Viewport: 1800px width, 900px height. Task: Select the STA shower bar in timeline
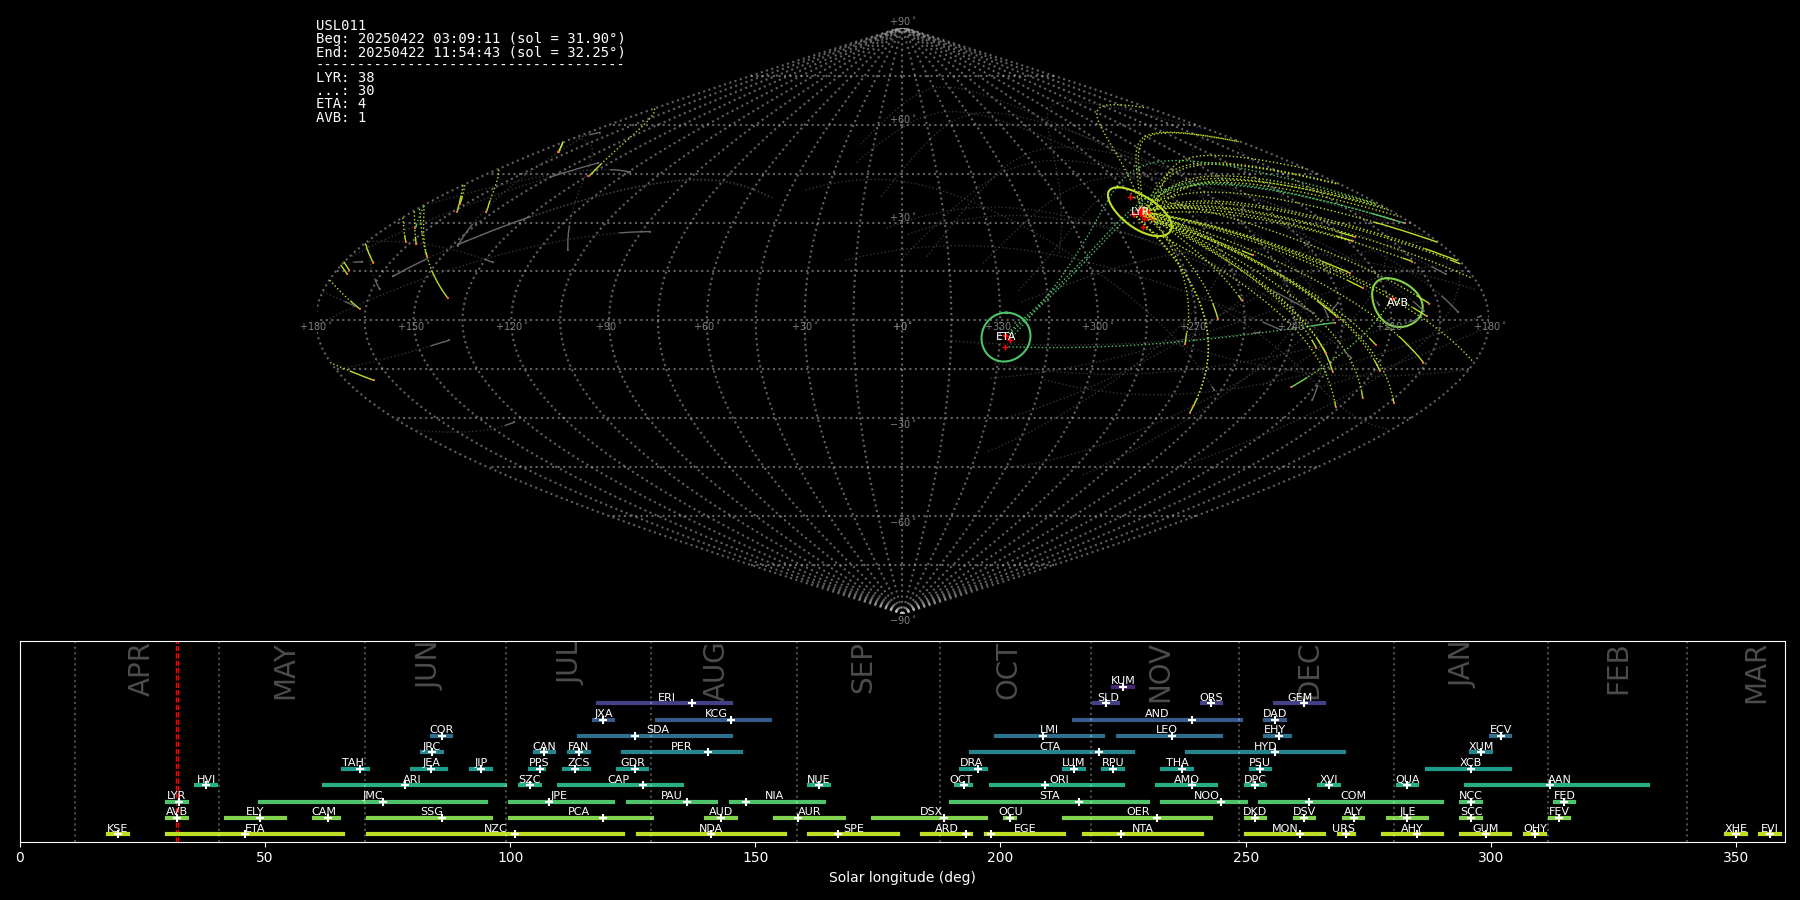point(1049,801)
